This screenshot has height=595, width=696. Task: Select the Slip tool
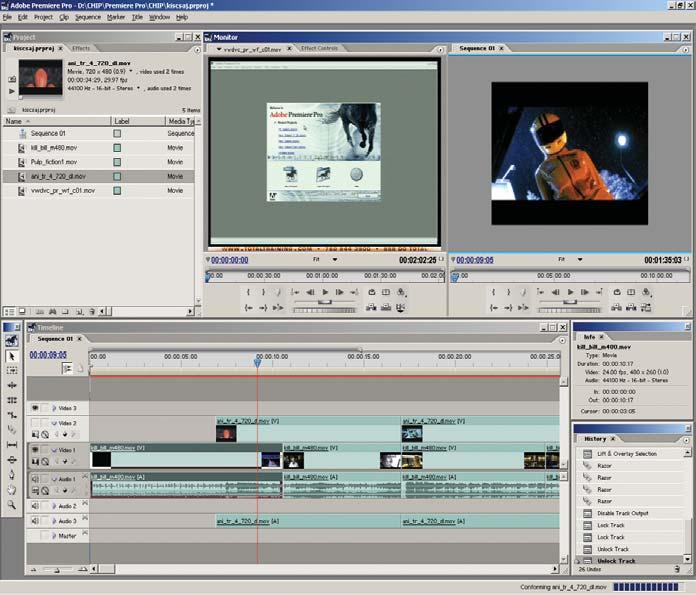point(12,444)
